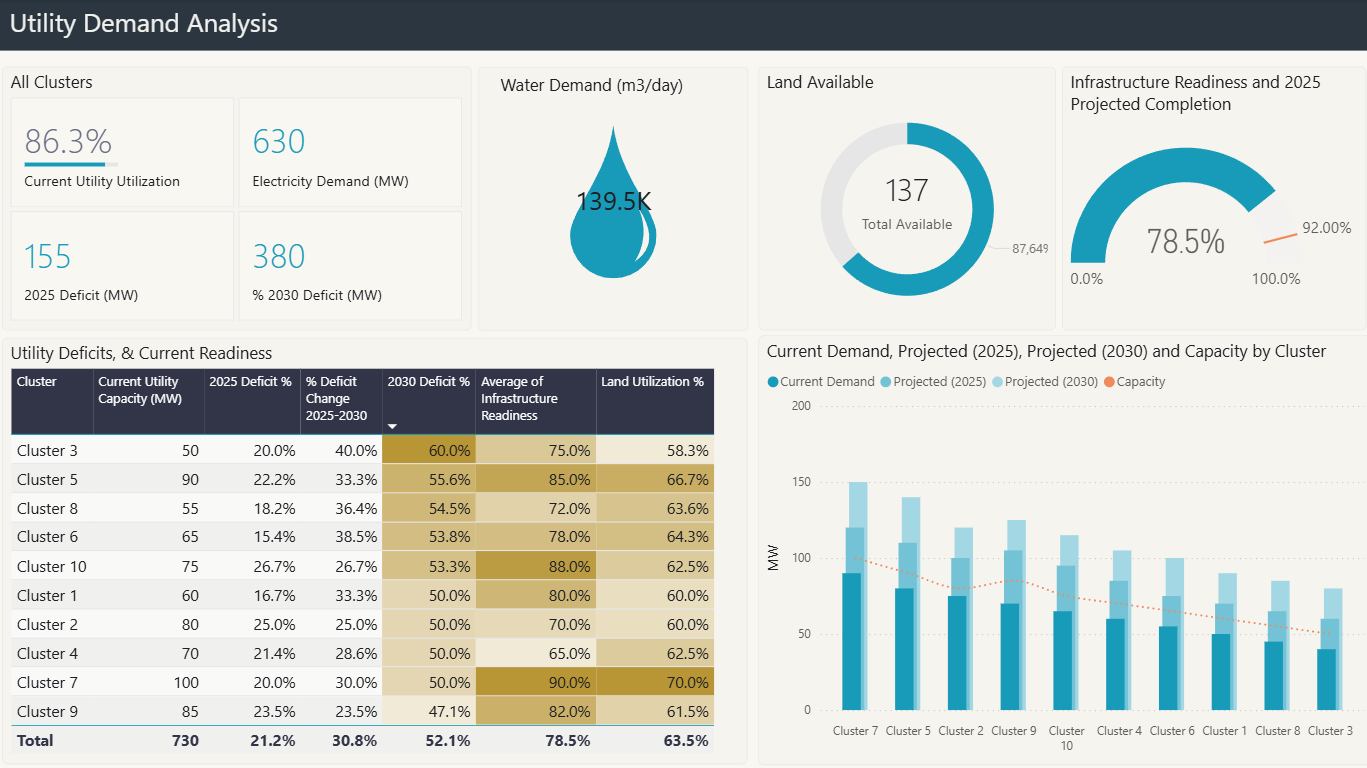Select the Cluster 3 row in table
The image size is (1367, 768).
pyautogui.click(x=47, y=451)
